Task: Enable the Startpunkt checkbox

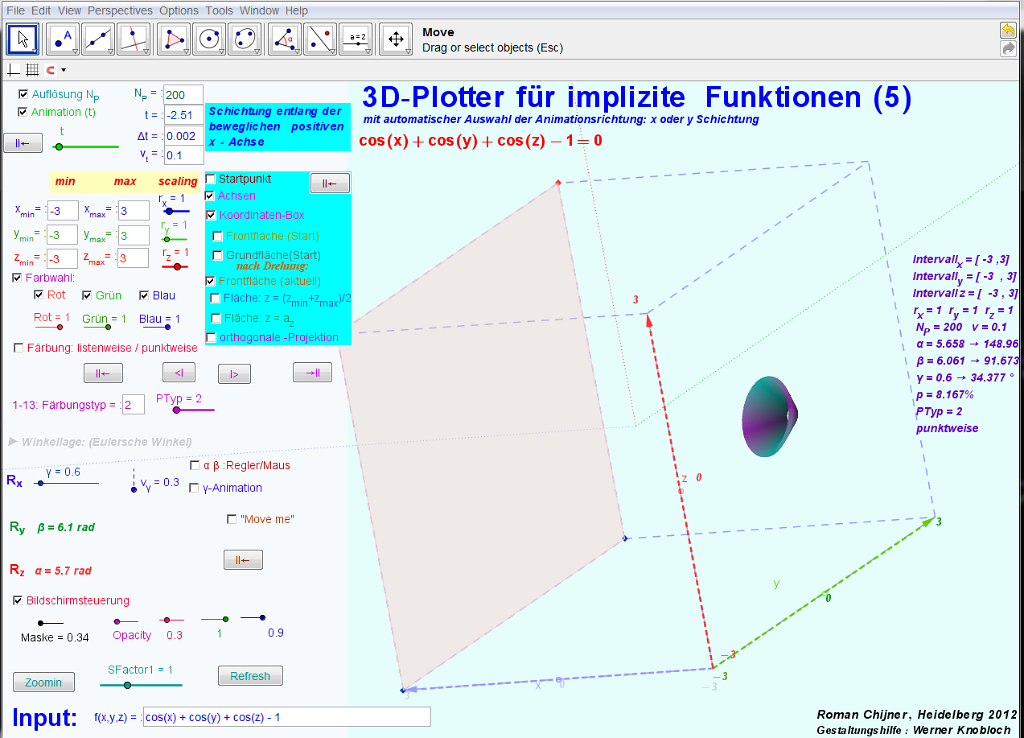Action: click(x=211, y=178)
